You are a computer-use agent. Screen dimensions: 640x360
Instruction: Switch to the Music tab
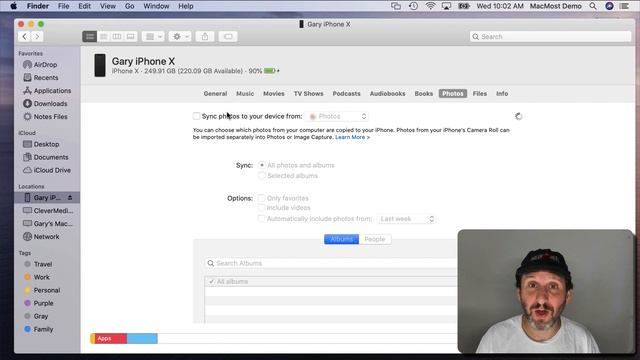pyautogui.click(x=245, y=93)
